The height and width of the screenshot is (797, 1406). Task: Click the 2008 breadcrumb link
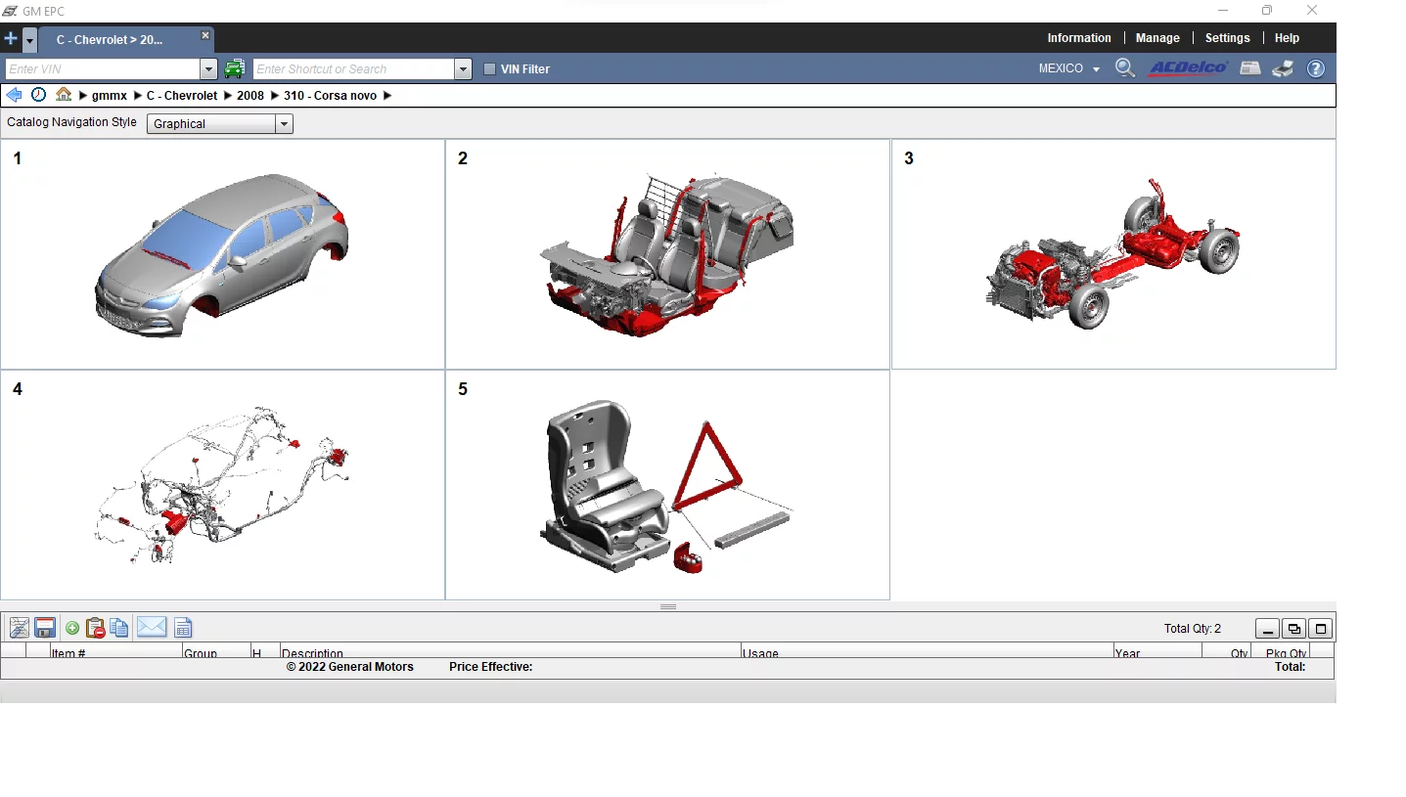[250, 96]
